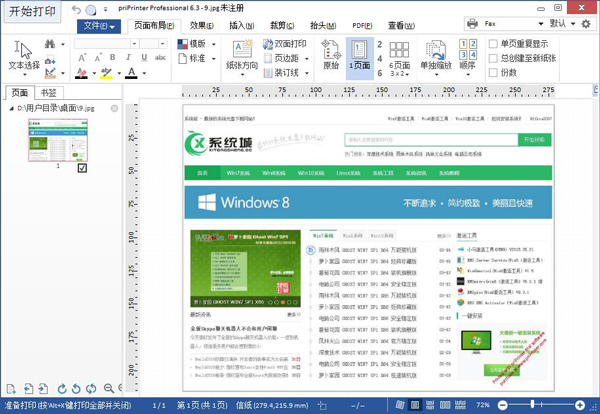Toggle the page 1 thumbnail checkbox

point(82,168)
